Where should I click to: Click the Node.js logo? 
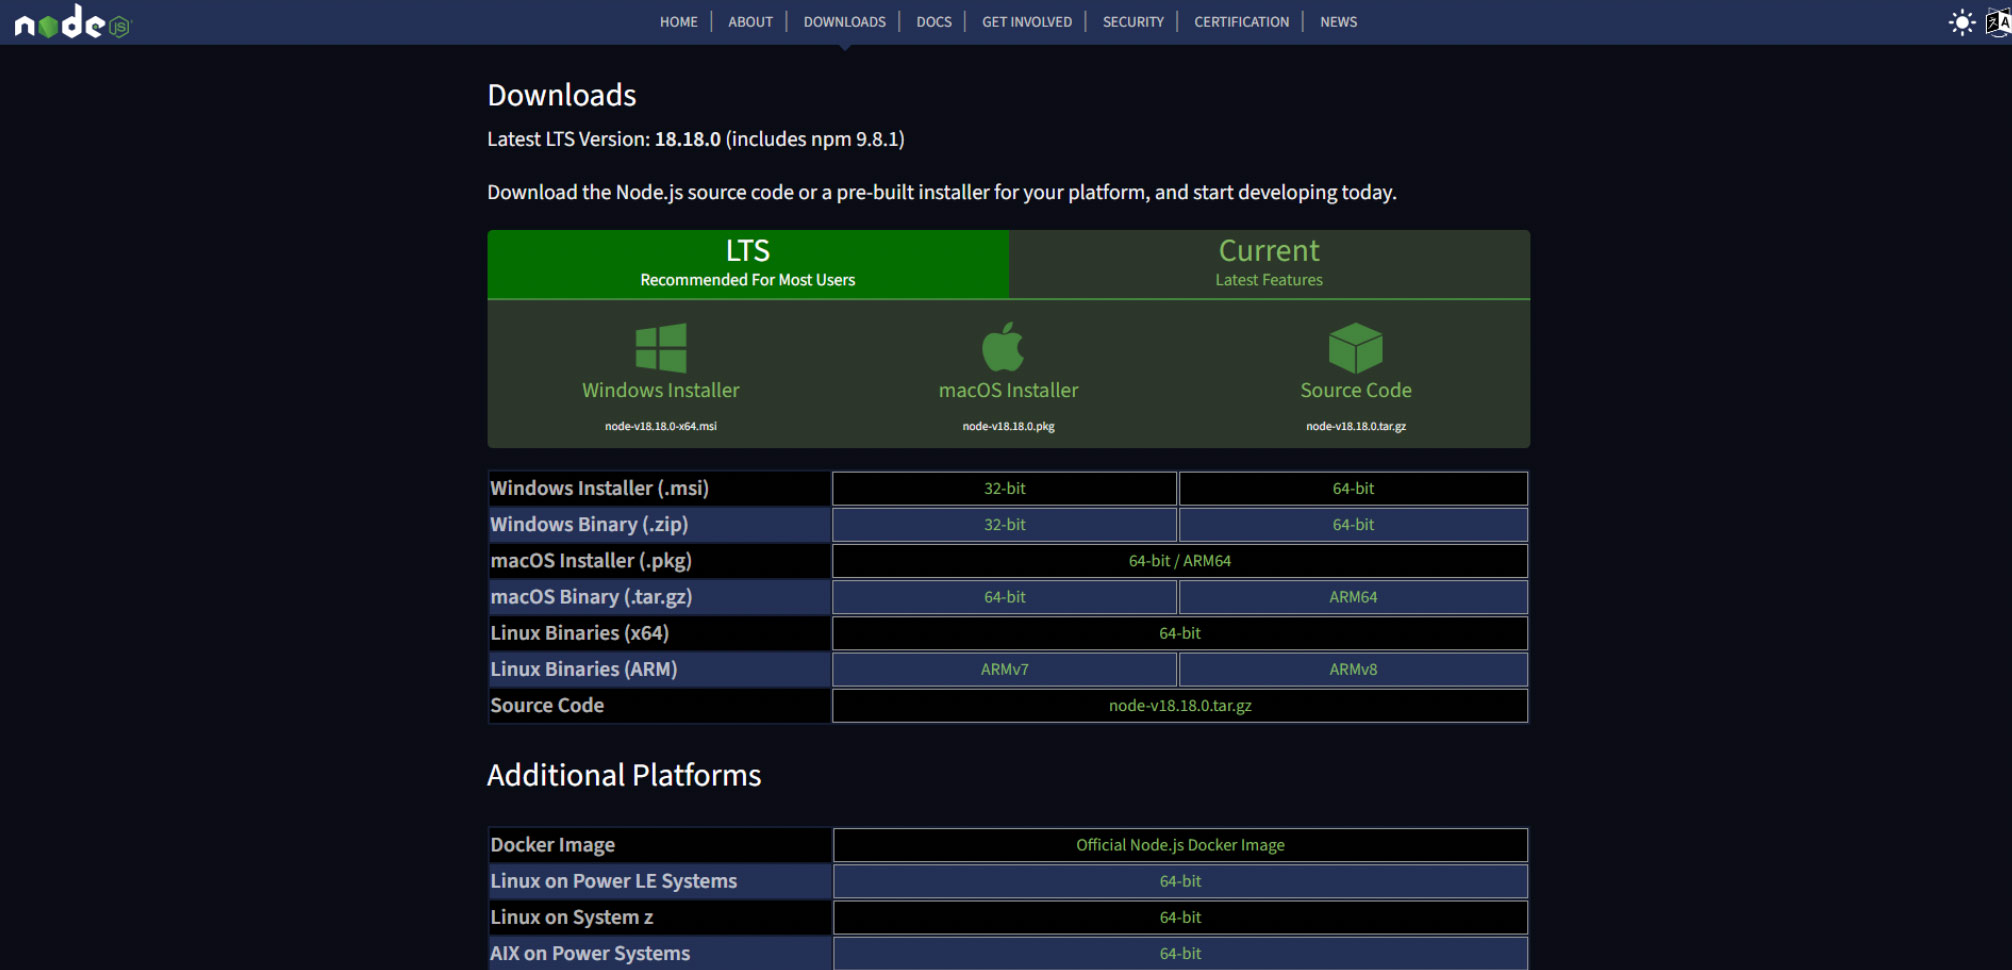tap(72, 22)
